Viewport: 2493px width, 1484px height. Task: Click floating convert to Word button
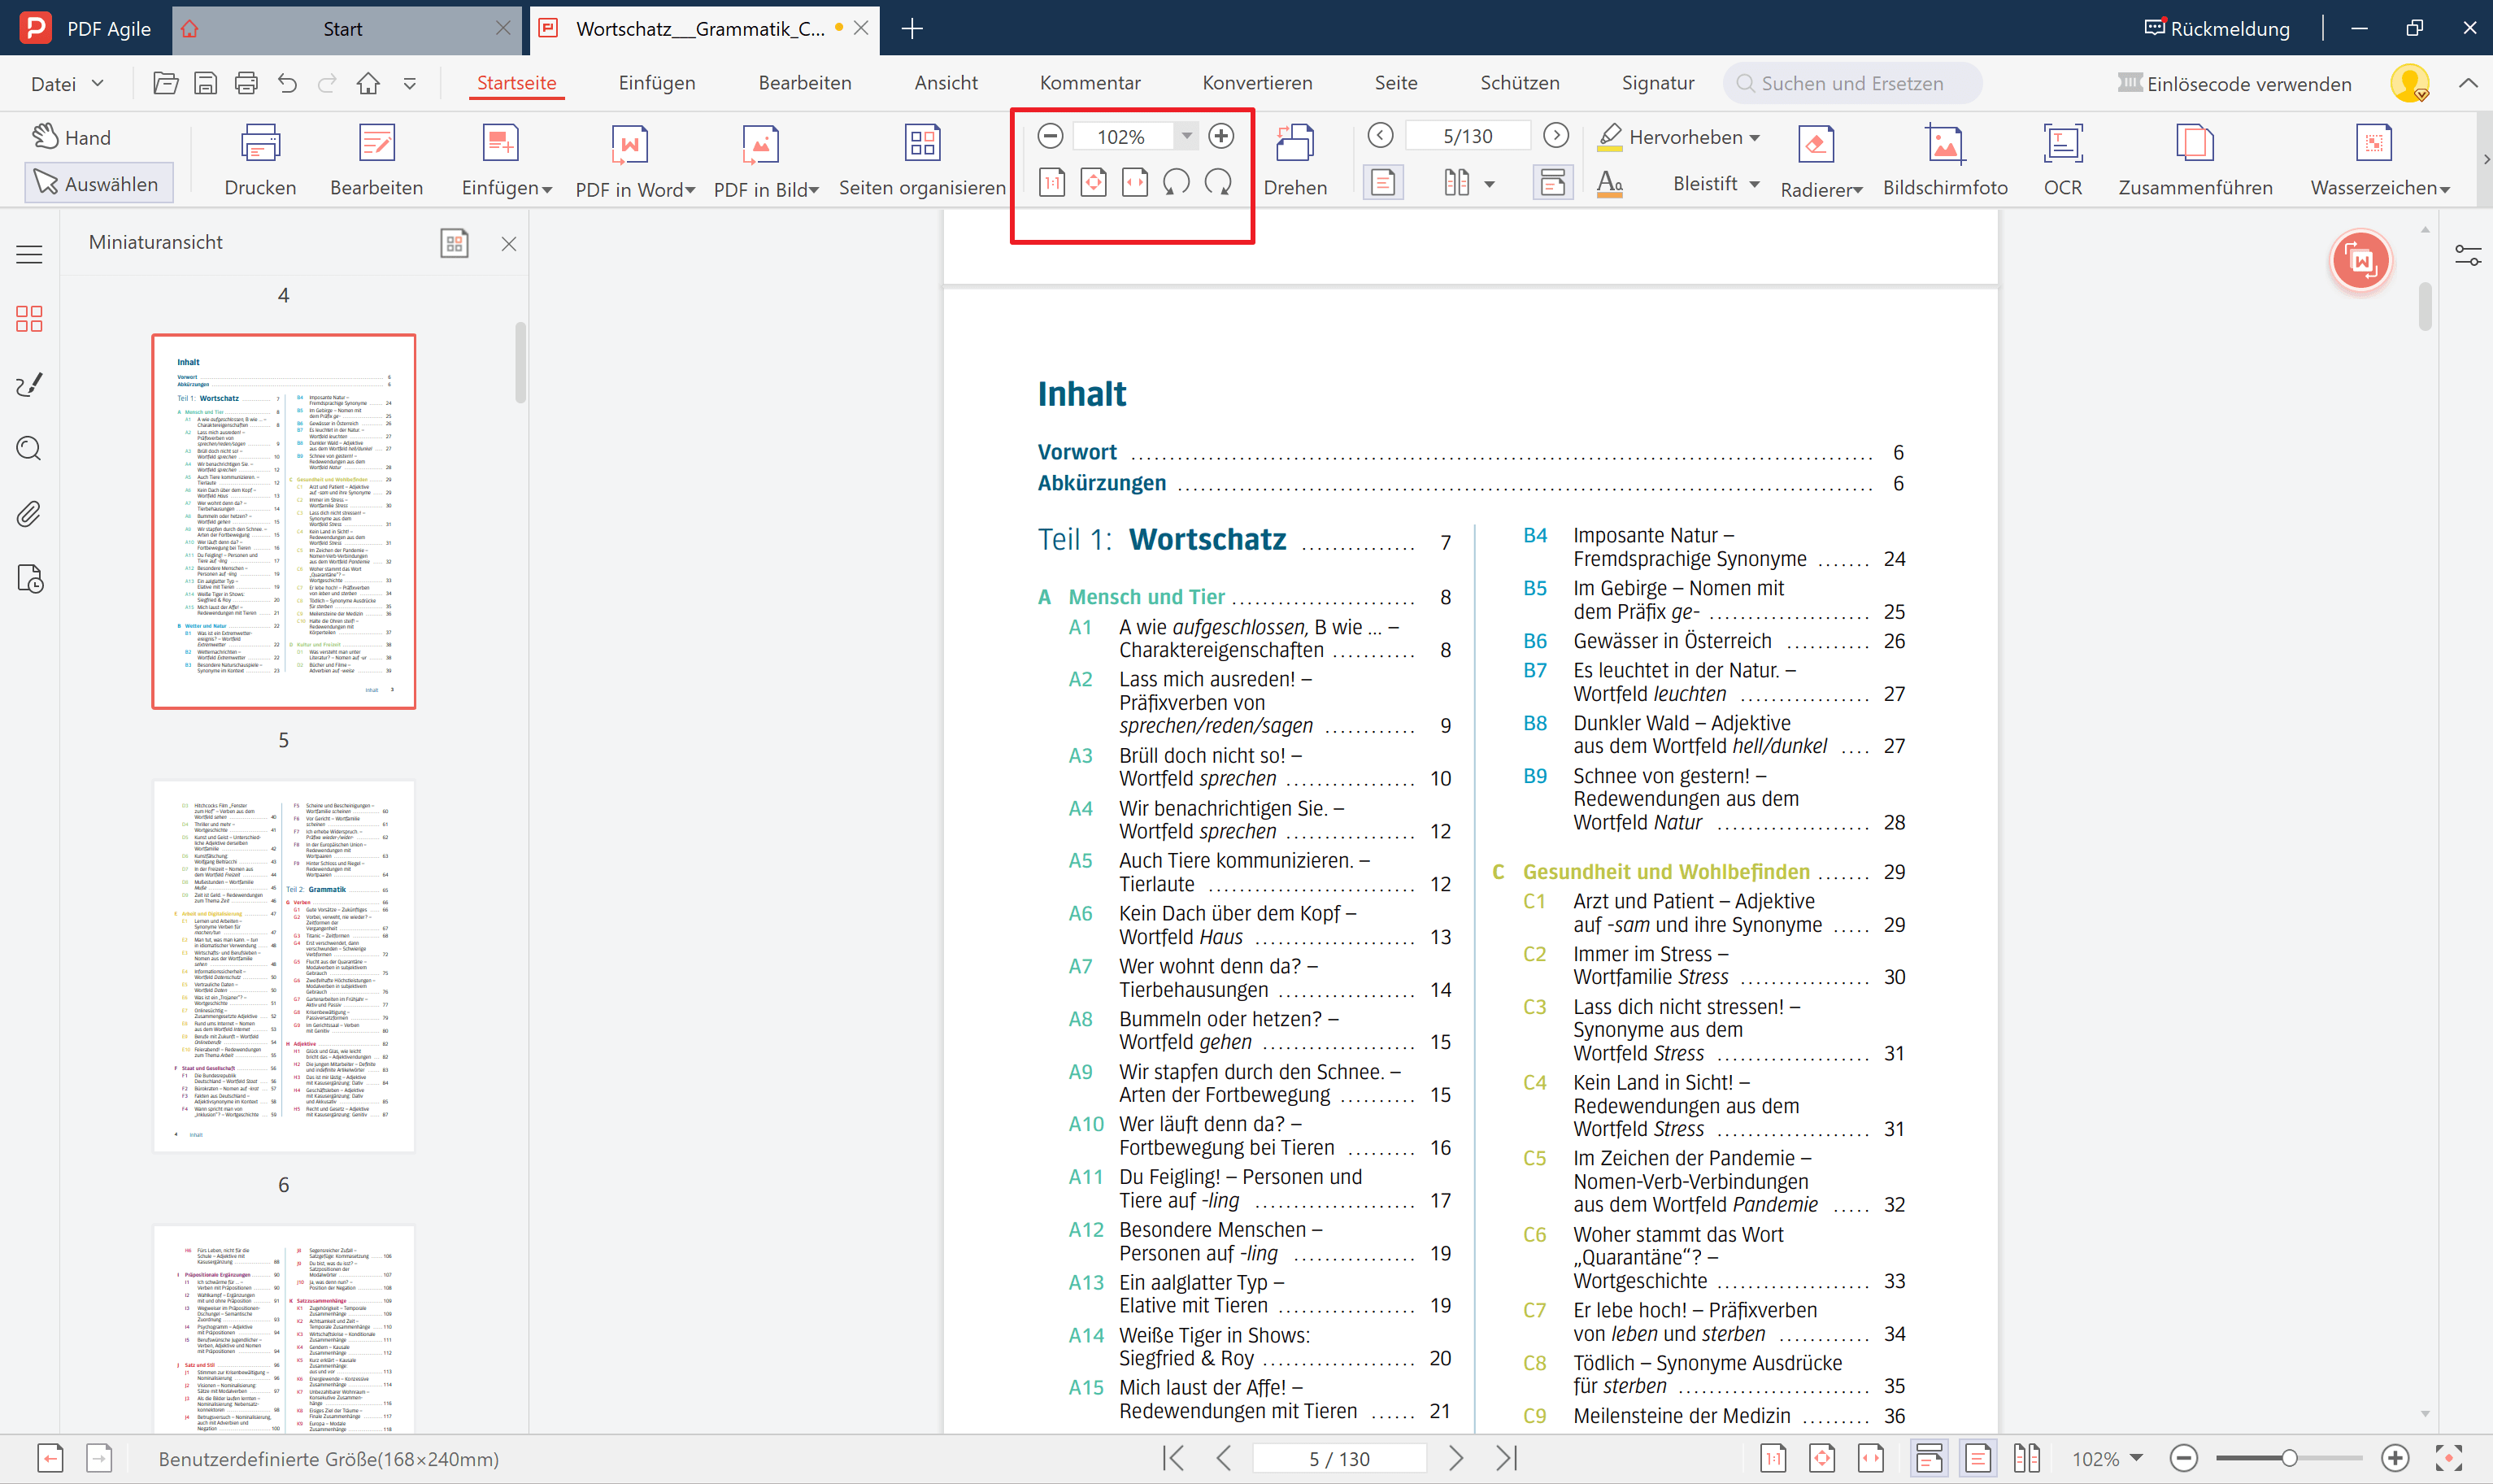tap(2361, 261)
